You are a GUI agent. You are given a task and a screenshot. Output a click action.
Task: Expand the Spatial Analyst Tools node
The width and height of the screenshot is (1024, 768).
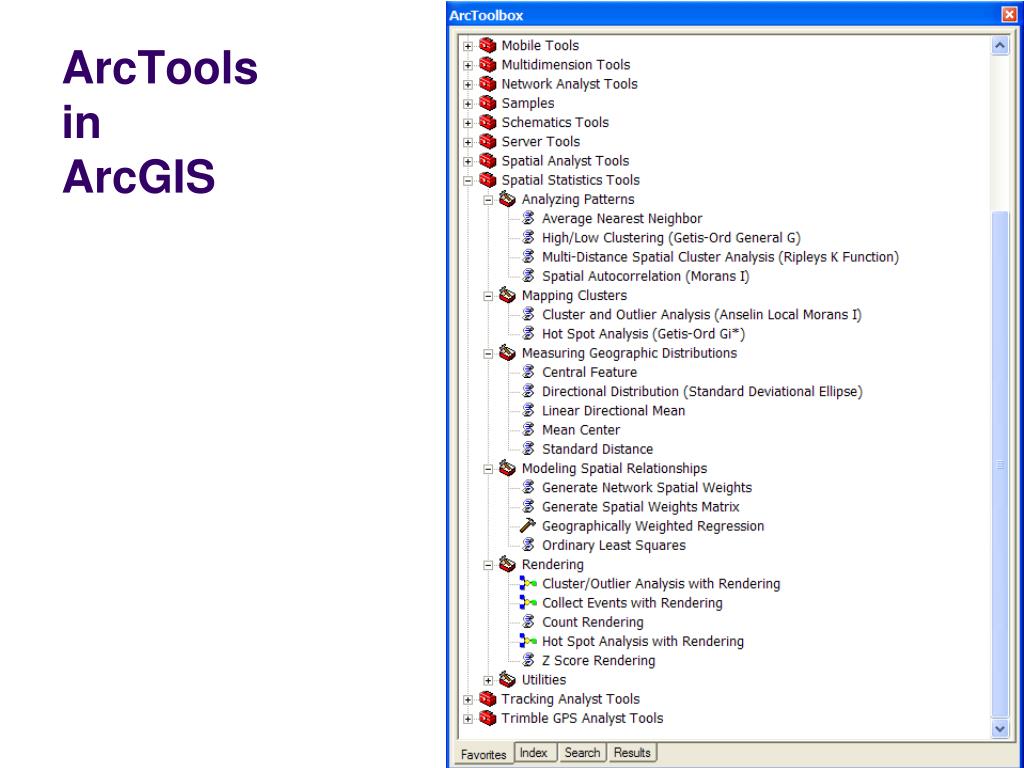[x=468, y=161]
